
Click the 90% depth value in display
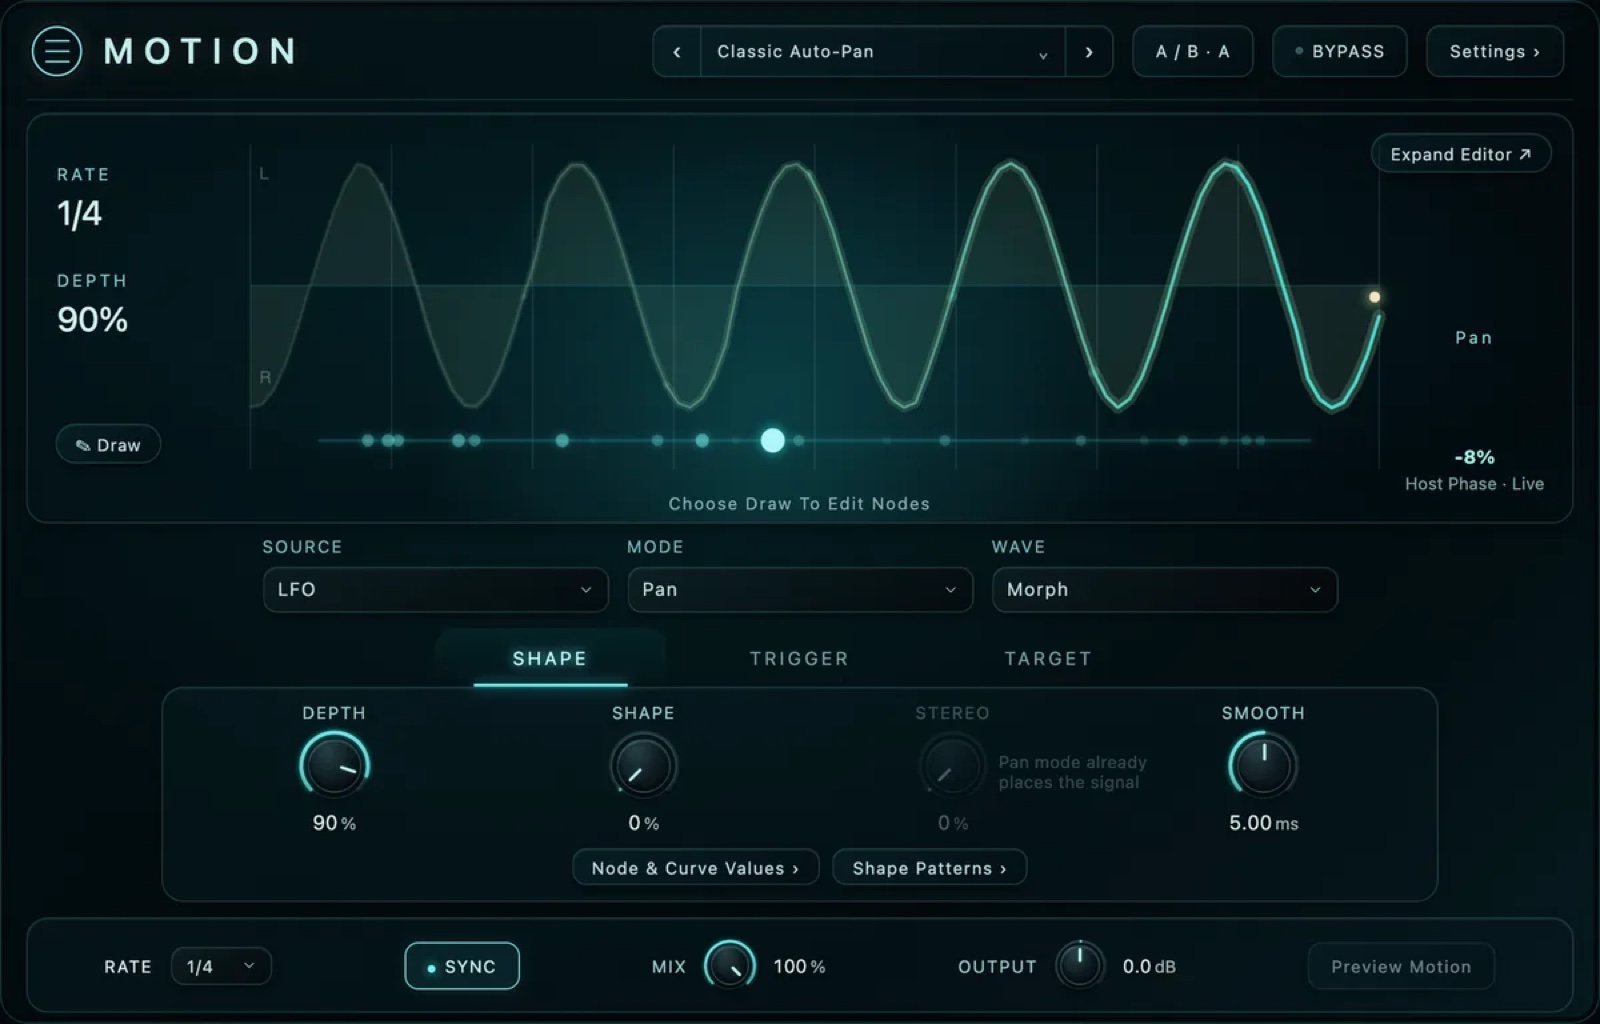(92, 320)
